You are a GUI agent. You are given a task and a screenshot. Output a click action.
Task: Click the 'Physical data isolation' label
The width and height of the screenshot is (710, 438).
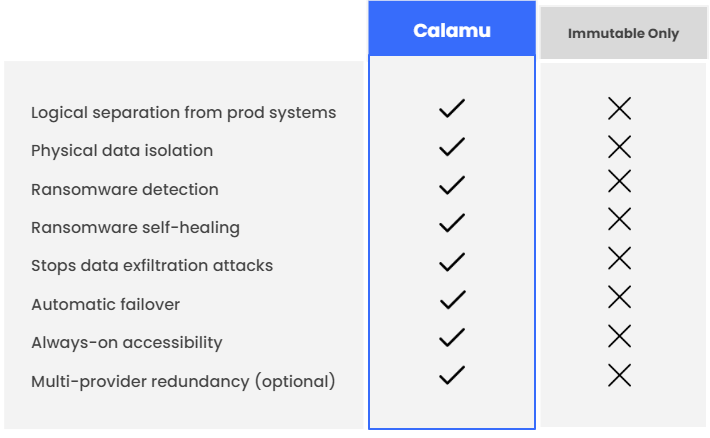pyautogui.click(x=122, y=151)
